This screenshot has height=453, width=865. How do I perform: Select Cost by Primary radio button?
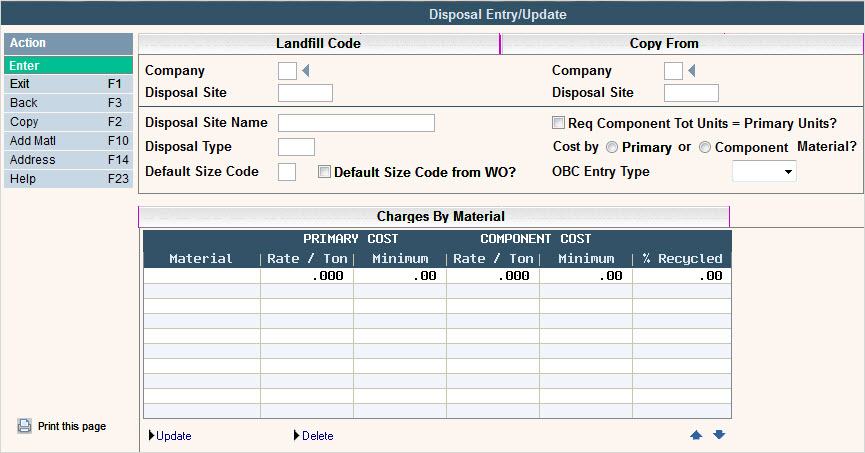[x=612, y=147]
